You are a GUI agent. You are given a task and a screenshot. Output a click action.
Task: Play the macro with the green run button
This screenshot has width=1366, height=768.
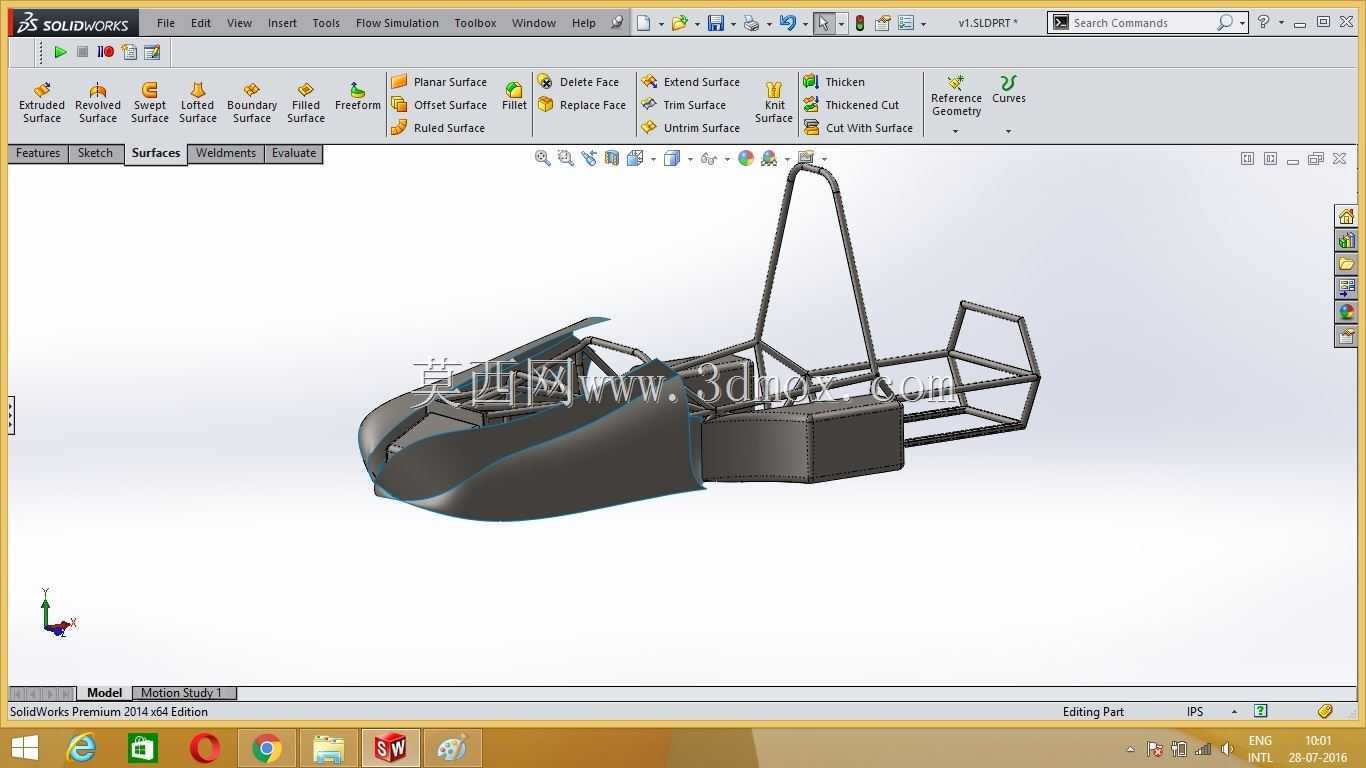[60, 52]
